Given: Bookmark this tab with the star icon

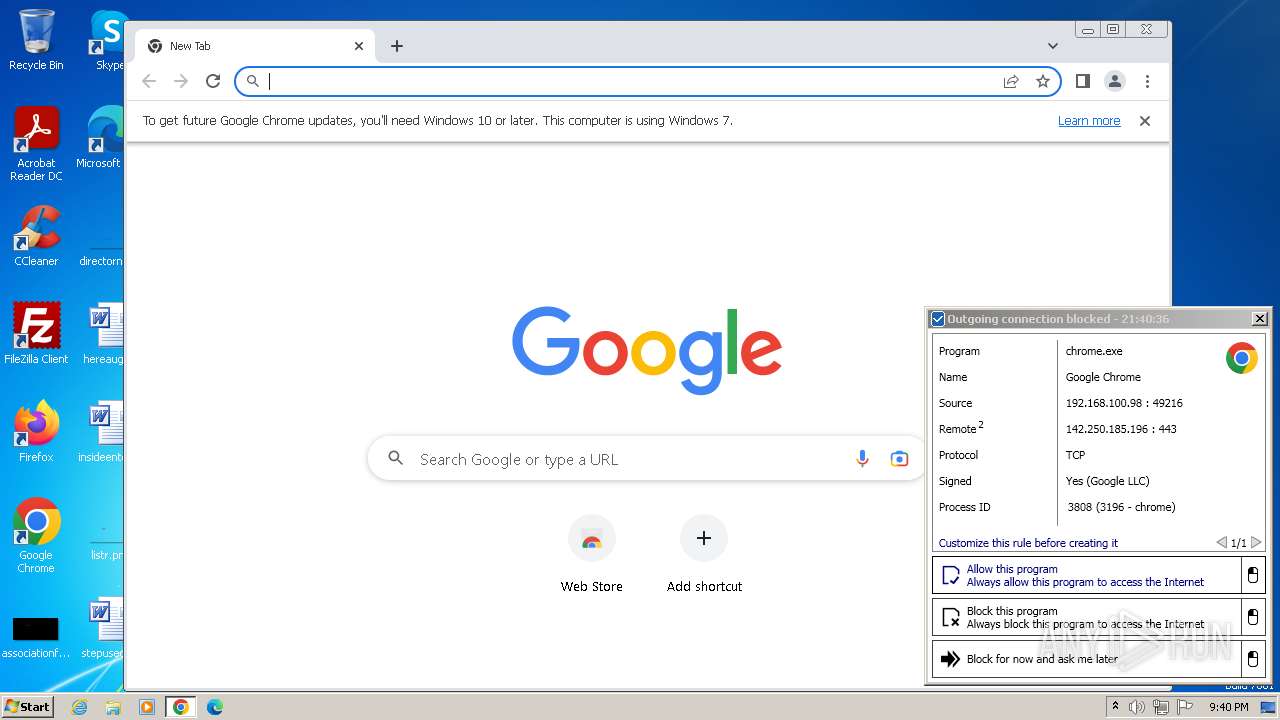Looking at the screenshot, I should pyautogui.click(x=1043, y=81).
